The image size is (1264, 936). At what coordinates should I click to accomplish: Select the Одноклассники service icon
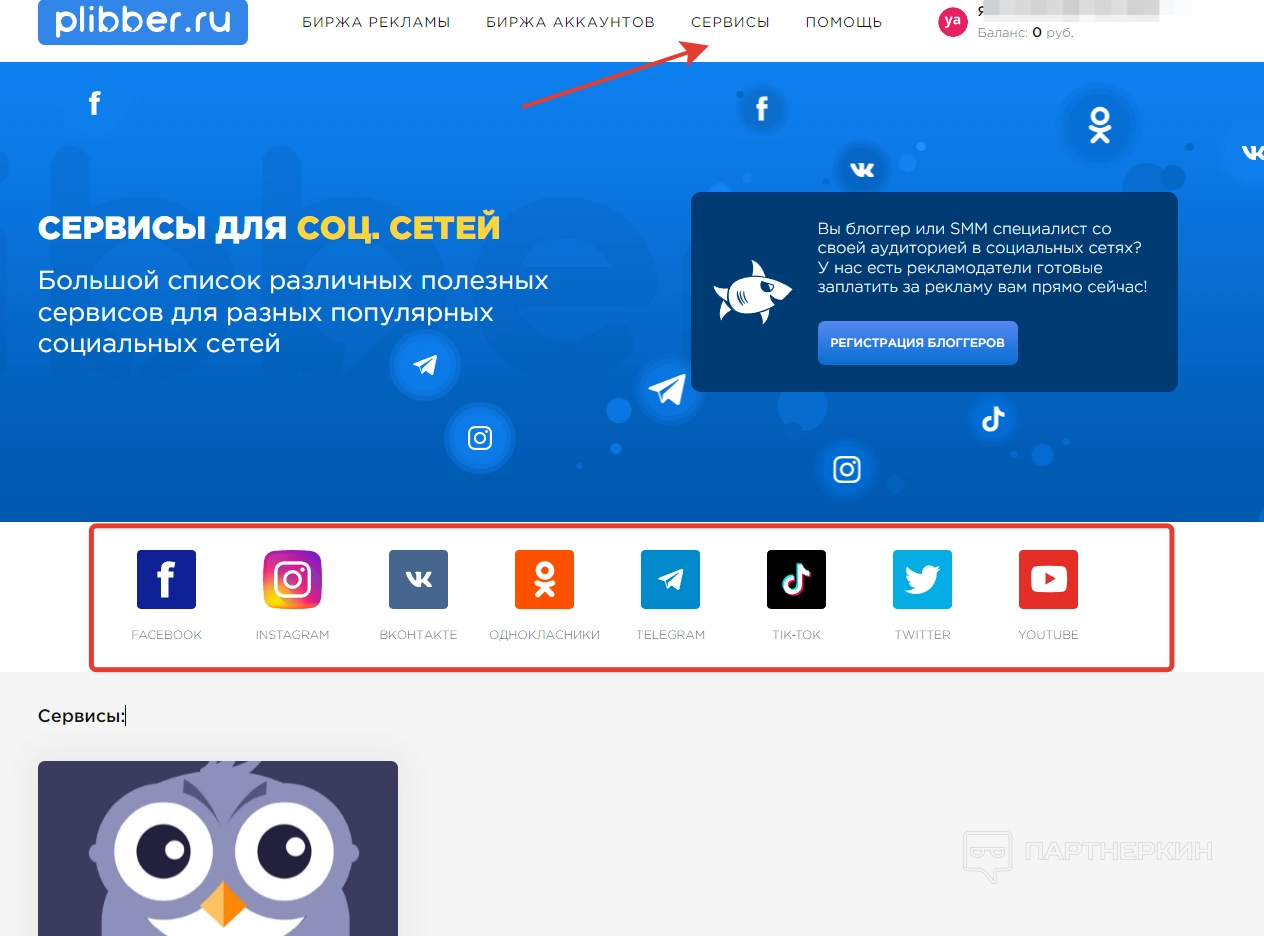tap(544, 579)
